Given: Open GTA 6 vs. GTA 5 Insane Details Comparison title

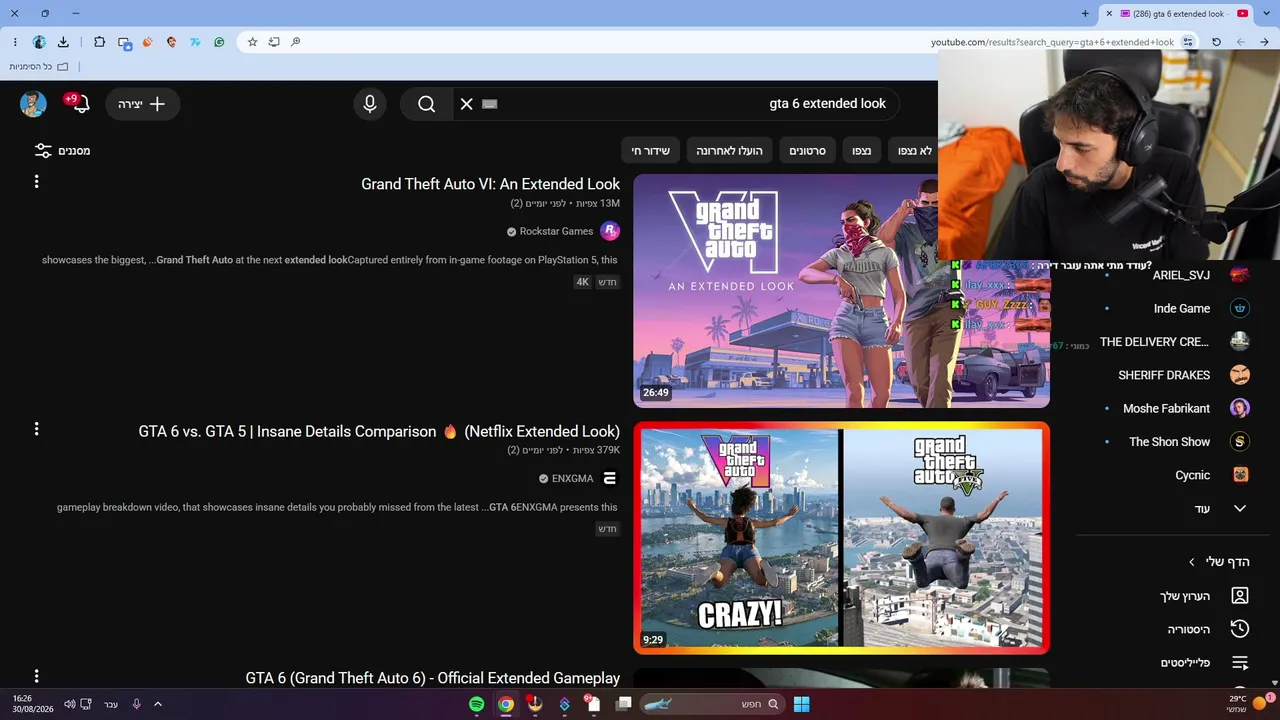Looking at the screenshot, I should 379,432.
